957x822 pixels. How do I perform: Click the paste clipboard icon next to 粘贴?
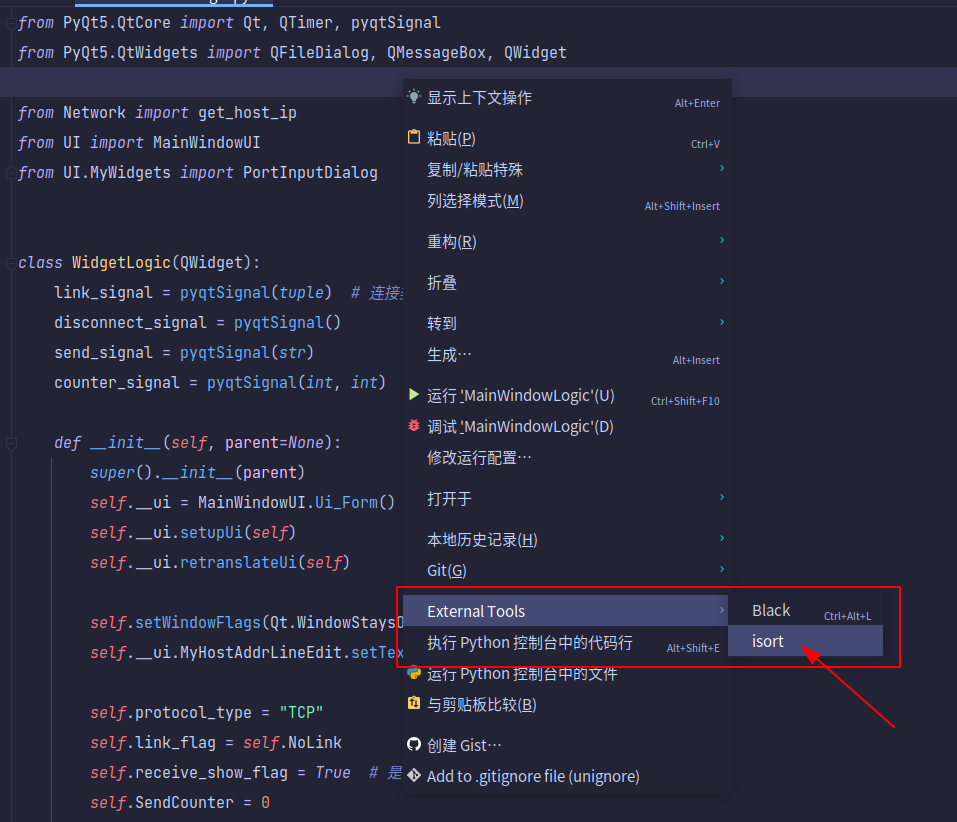[414, 137]
